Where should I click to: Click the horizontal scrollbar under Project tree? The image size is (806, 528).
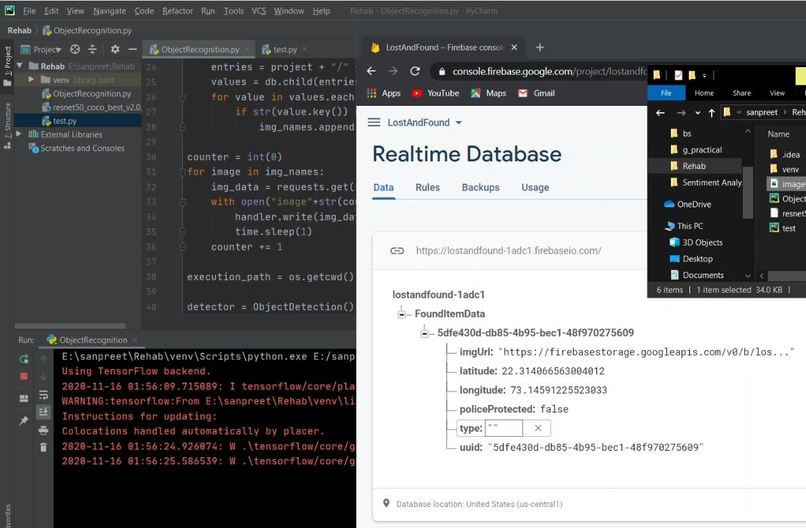coord(70,325)
